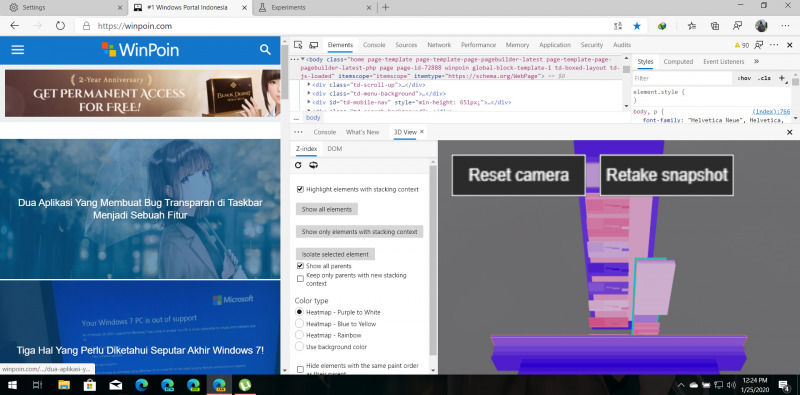The image size is (800, 395).
Task: Open the Sources panel tab
Action: point(406,45)
